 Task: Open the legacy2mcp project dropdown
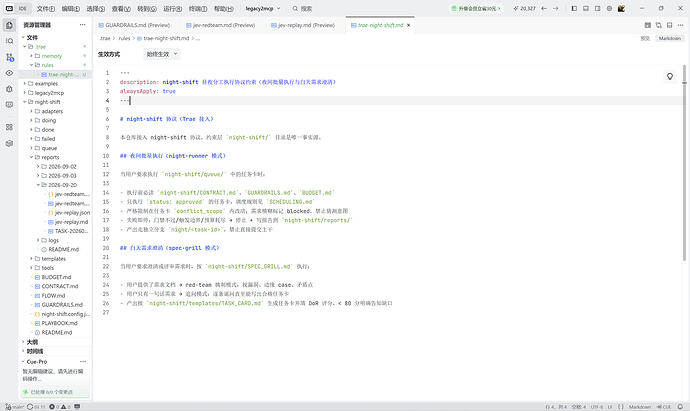263,8
